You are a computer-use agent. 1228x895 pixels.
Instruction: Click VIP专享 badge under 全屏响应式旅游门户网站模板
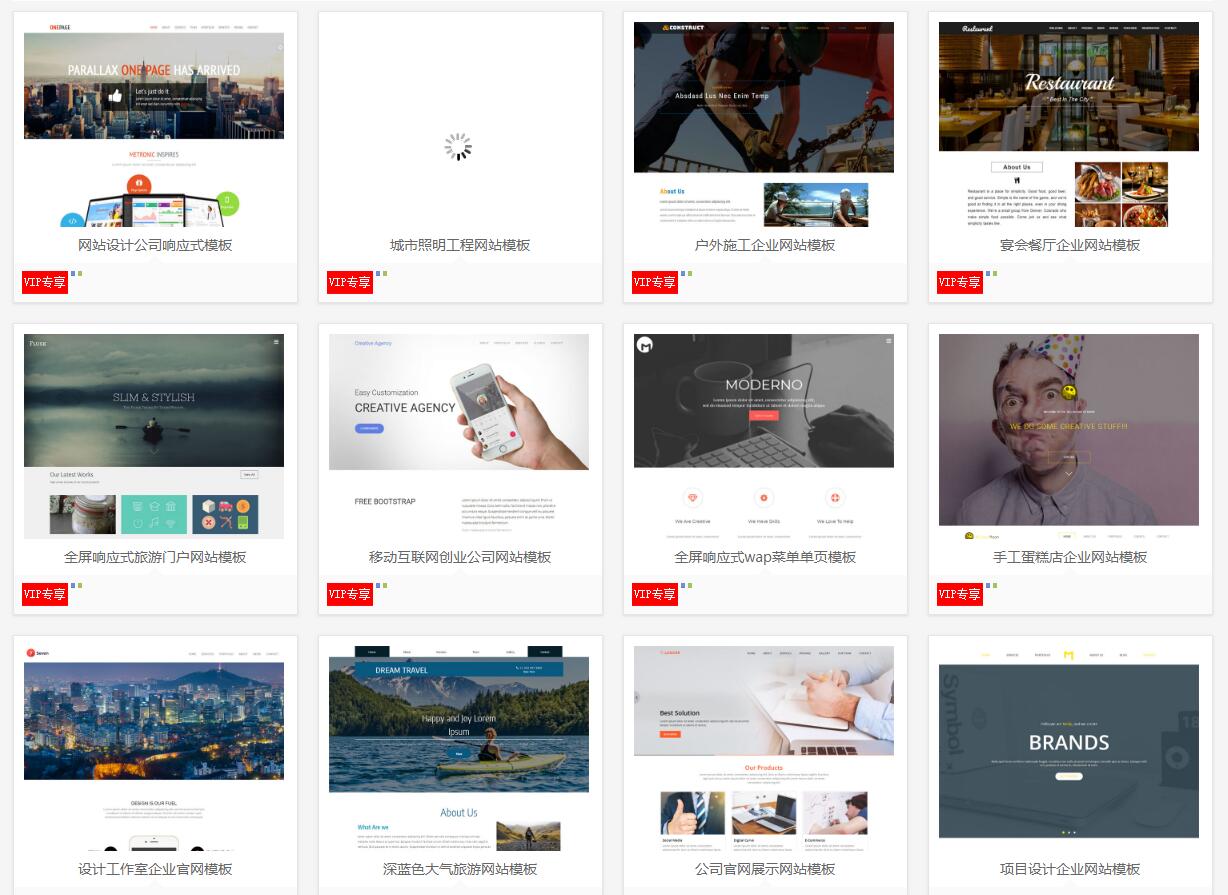(45, 594)
